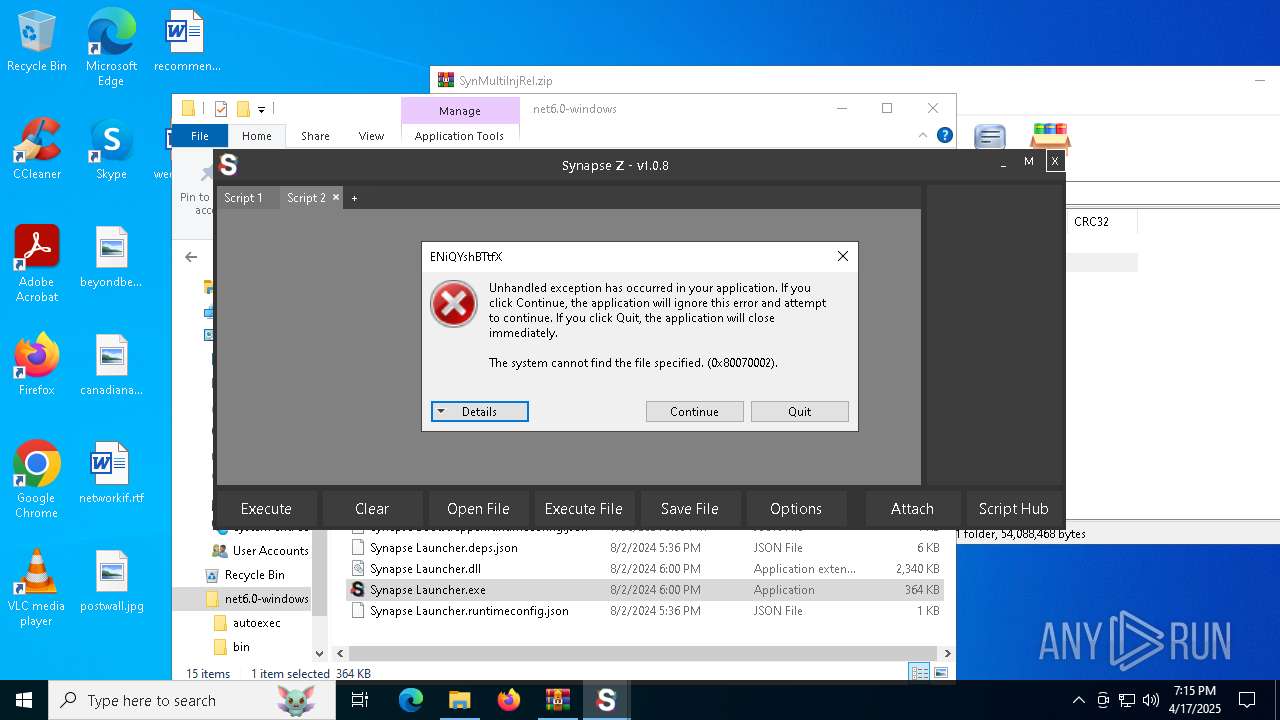Click the taskbar search box
1280x720 pixels.
191,700
